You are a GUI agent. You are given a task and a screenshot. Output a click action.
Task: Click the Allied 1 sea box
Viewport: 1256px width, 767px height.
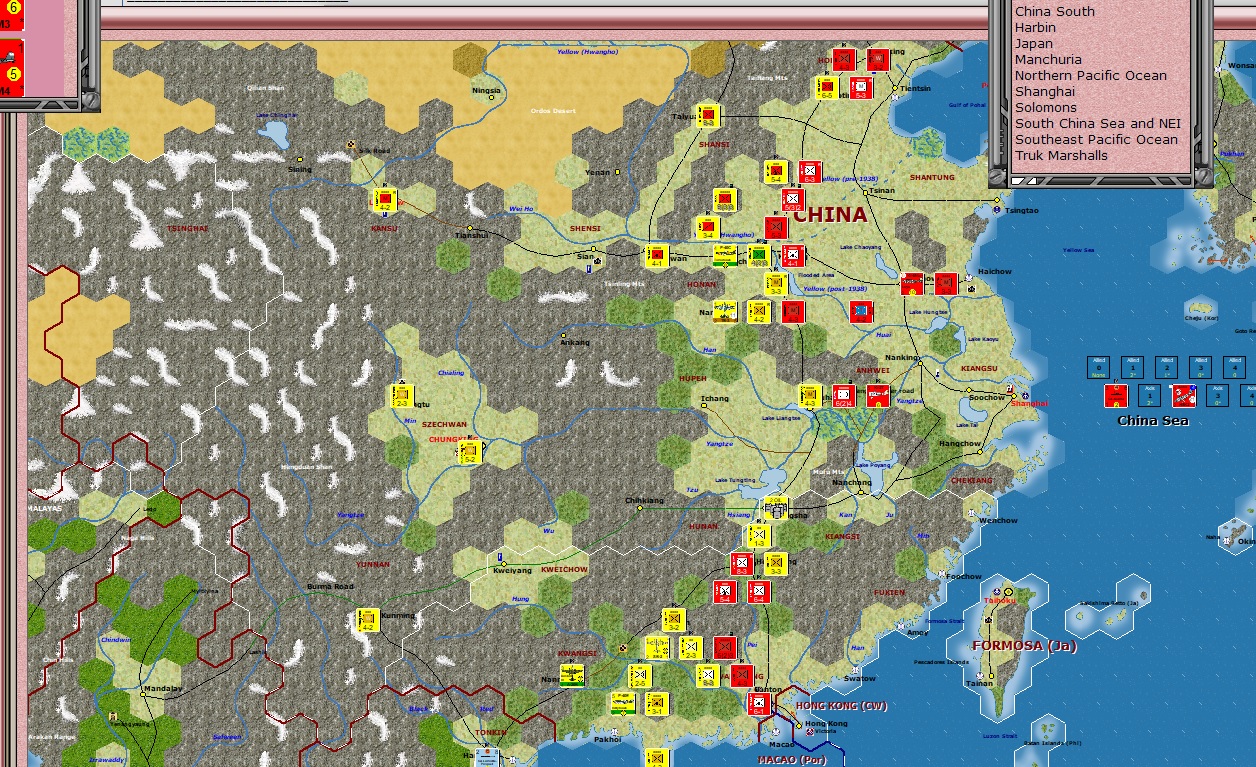pyautogui.click(x=1132, y=367)
